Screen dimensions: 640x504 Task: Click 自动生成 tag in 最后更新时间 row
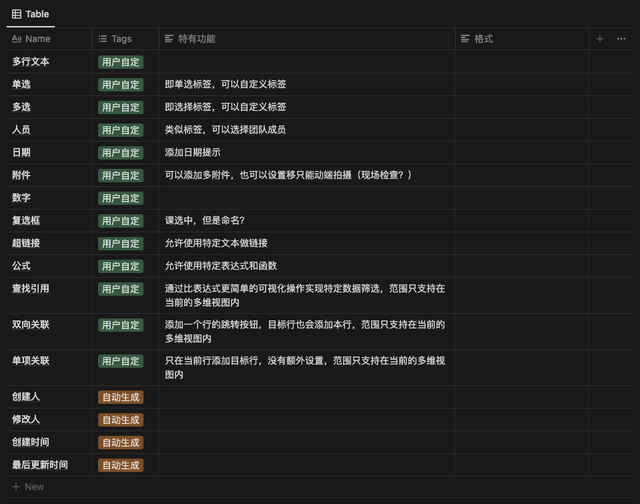pyautogui.click(x=120, y=465)
